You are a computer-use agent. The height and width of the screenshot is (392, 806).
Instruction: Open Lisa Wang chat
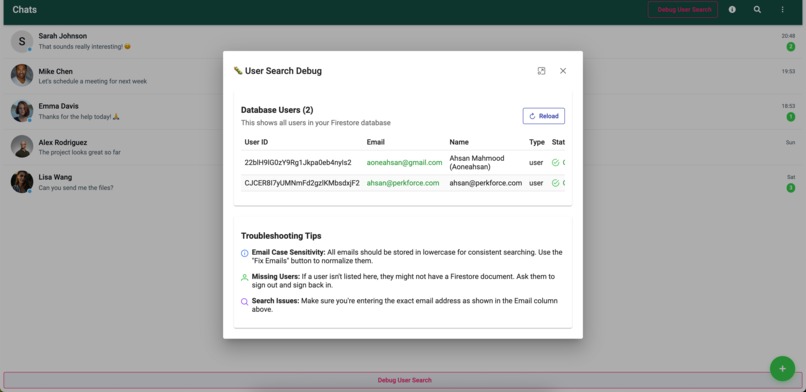click(x=402, y=182)
